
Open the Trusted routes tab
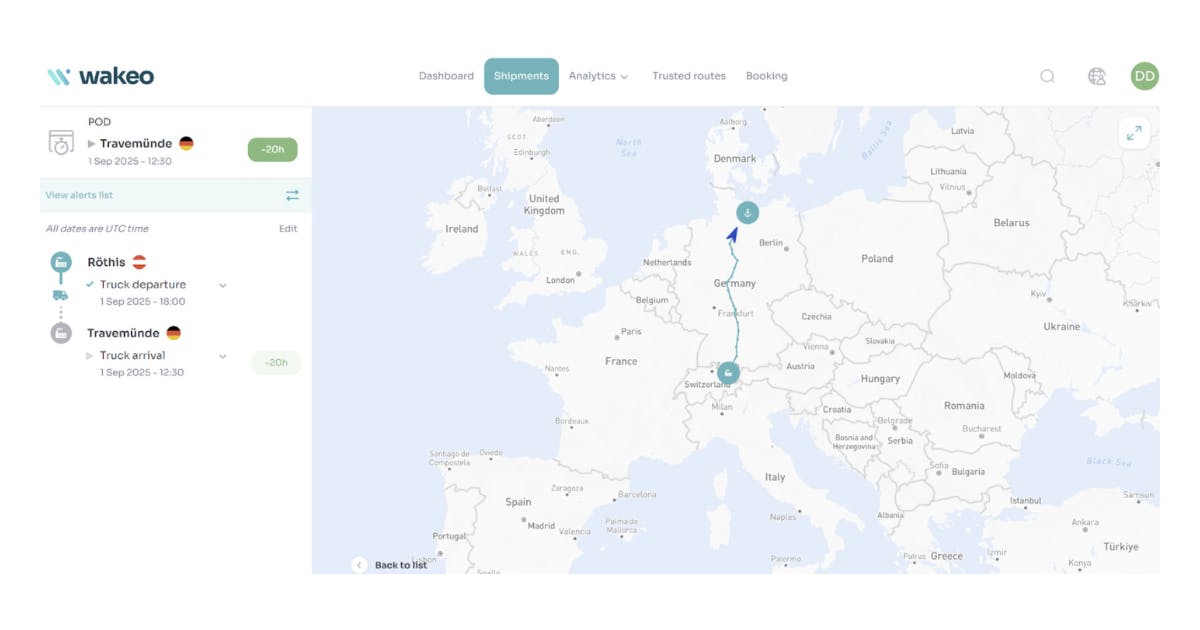(x=689, y=76)
